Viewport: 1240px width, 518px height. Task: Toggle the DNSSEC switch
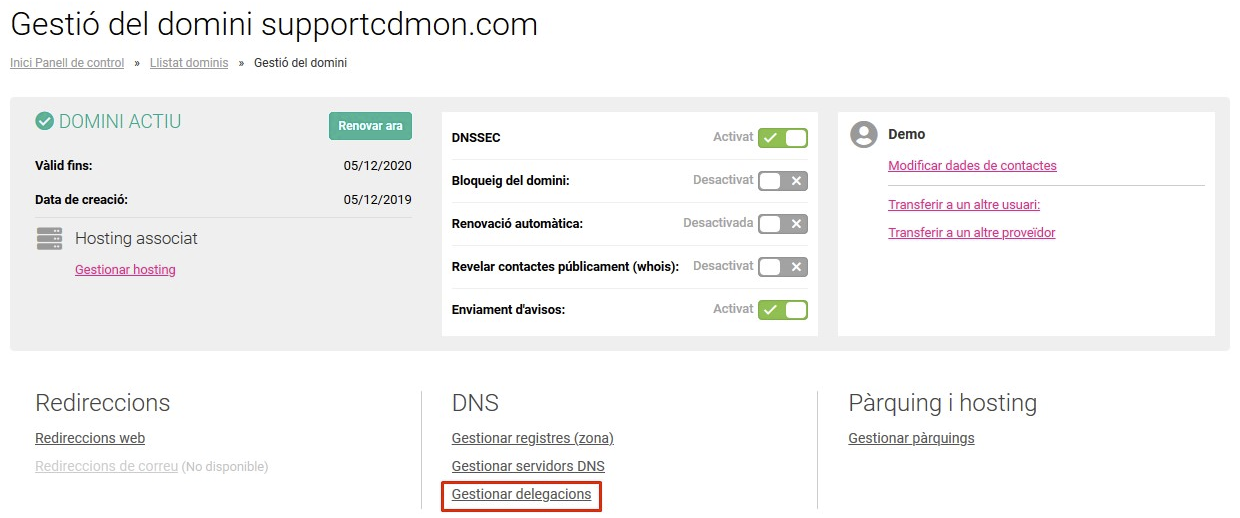pyautogui.click(x=783, y=138)
